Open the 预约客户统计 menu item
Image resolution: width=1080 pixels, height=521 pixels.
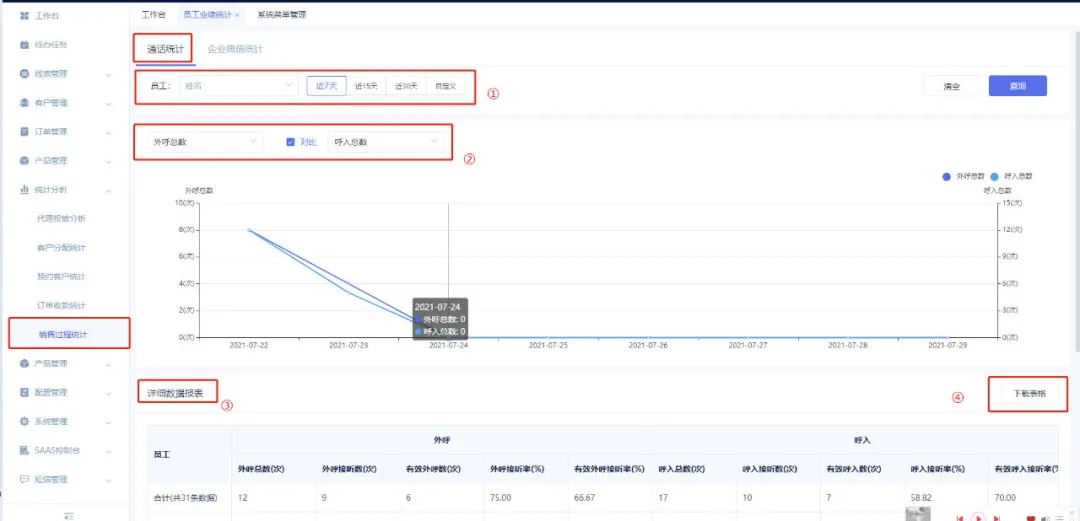(61, 276)
